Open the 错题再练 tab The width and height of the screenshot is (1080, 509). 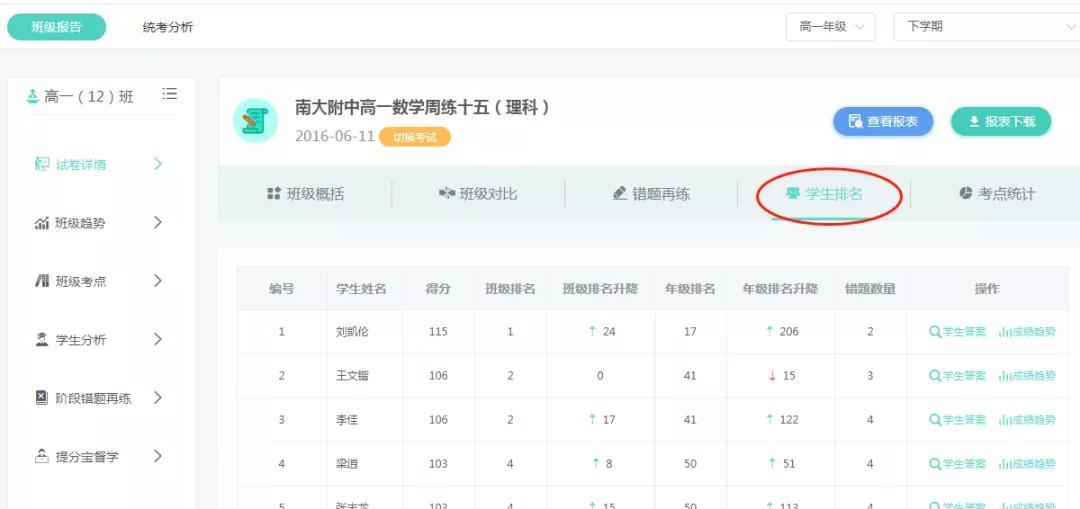(651, 194)
